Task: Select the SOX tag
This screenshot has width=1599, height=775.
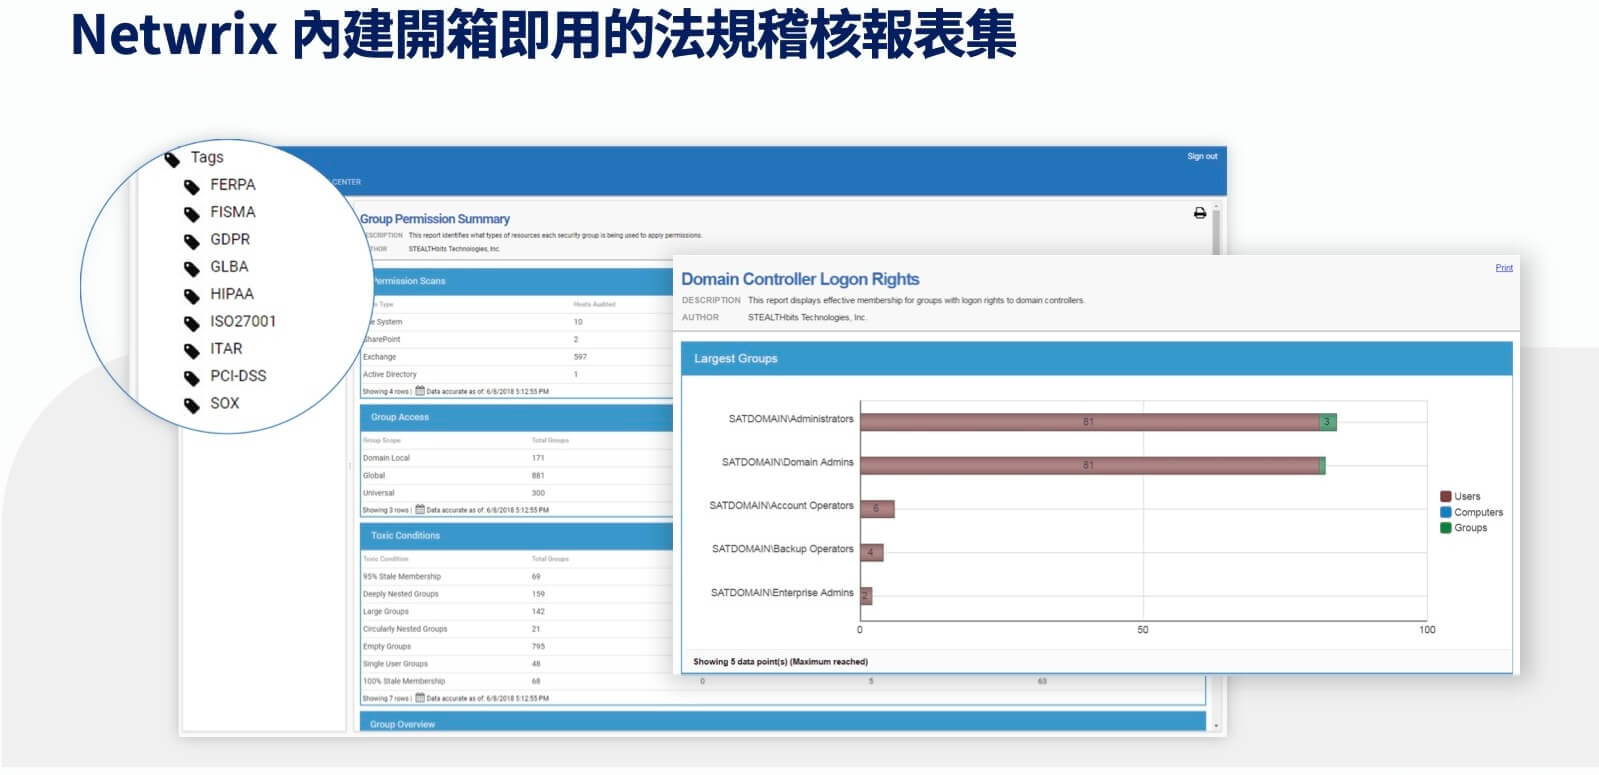Action: (225, 403)
